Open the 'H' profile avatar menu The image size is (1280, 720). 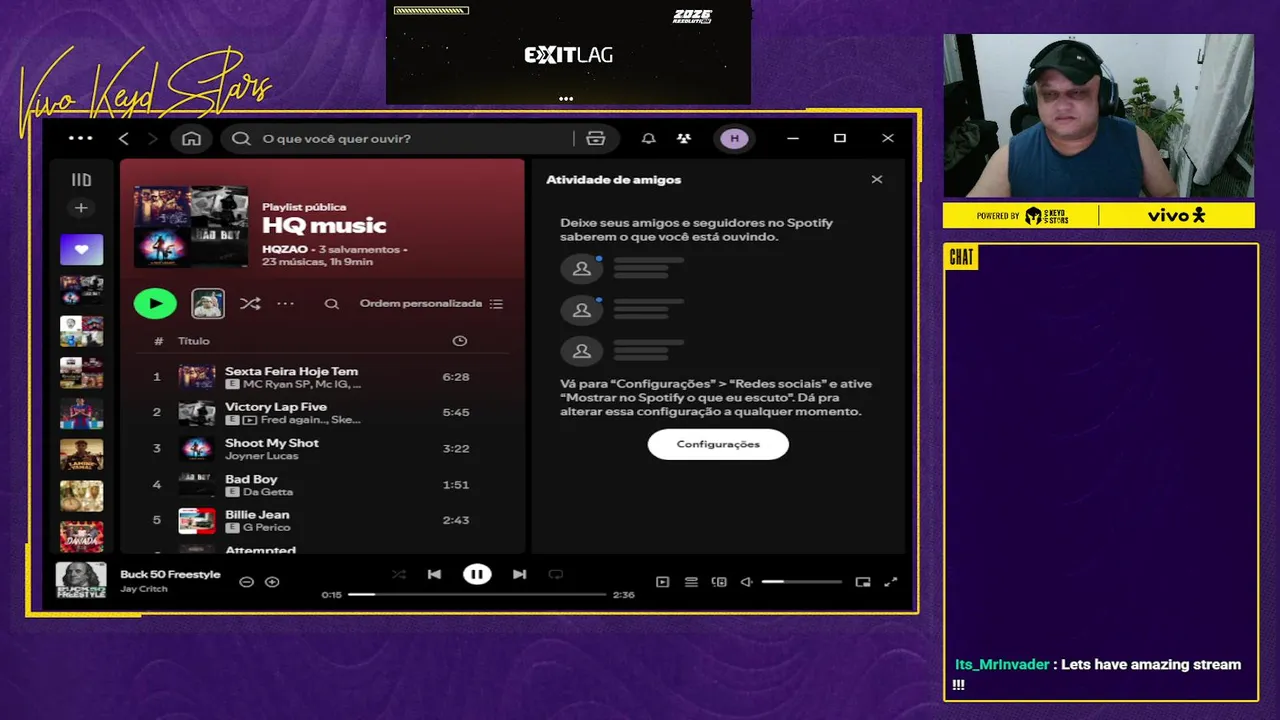735,138
